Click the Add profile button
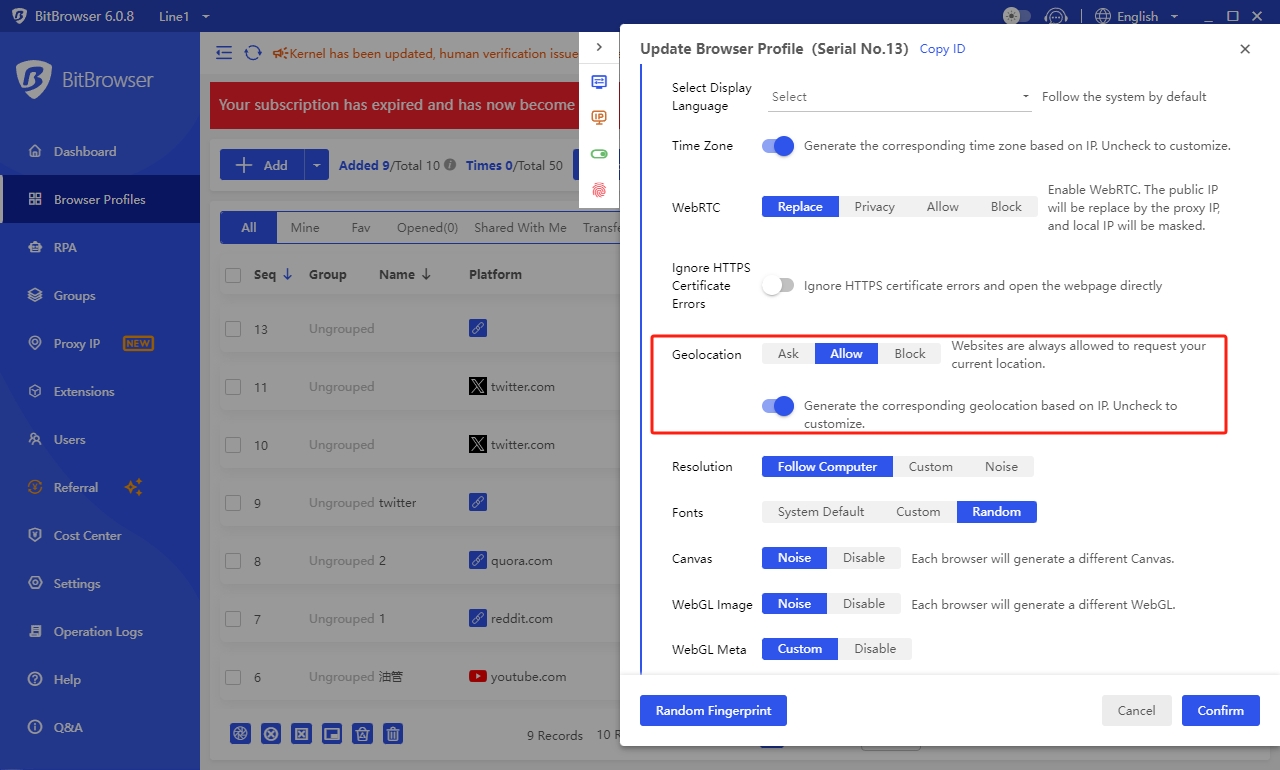 pos(261,165)
